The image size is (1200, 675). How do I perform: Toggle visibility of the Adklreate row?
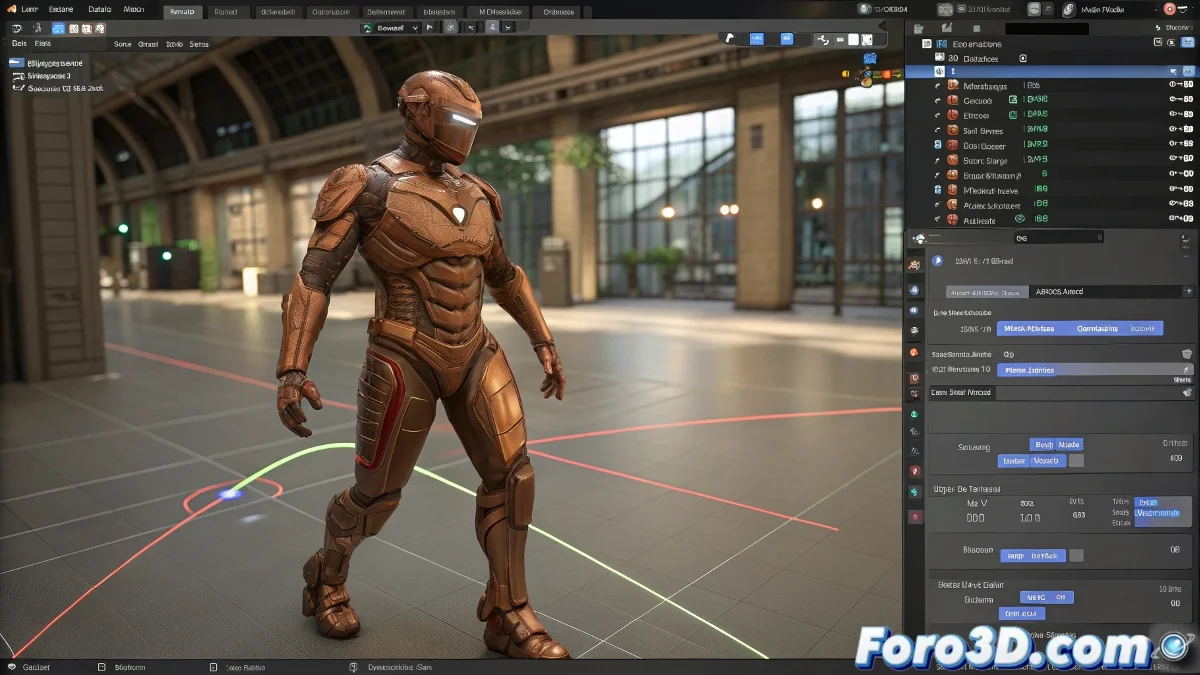(x=1174, y=220)
